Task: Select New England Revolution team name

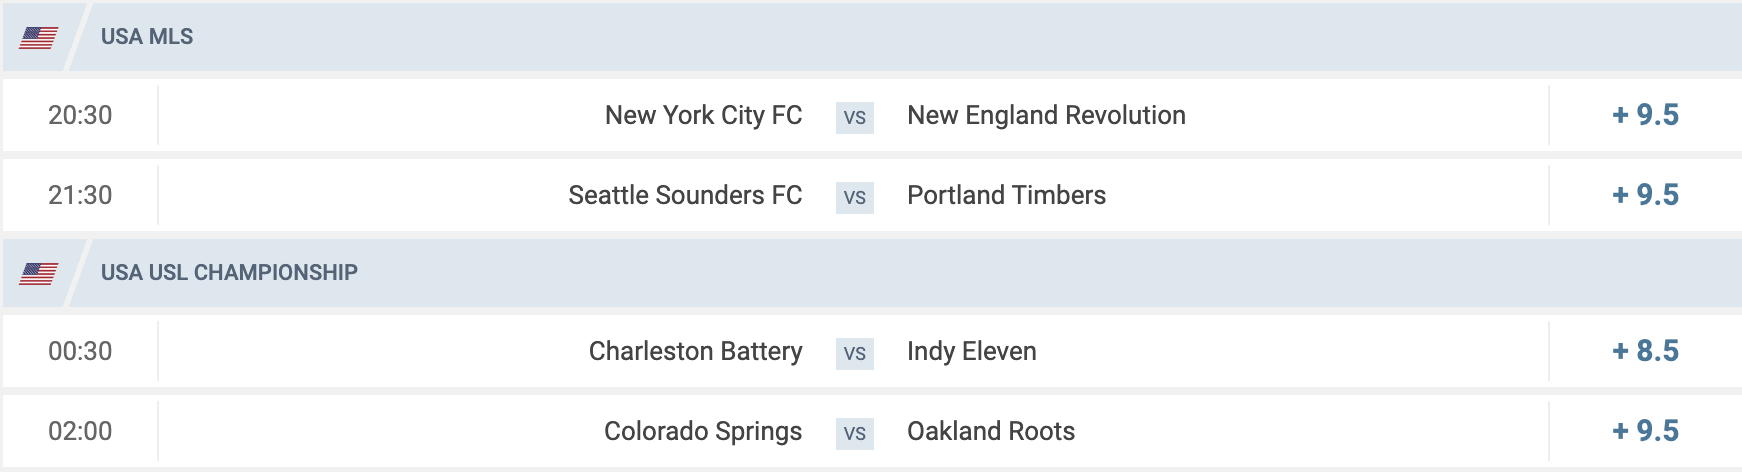Action: (1046, 115)
